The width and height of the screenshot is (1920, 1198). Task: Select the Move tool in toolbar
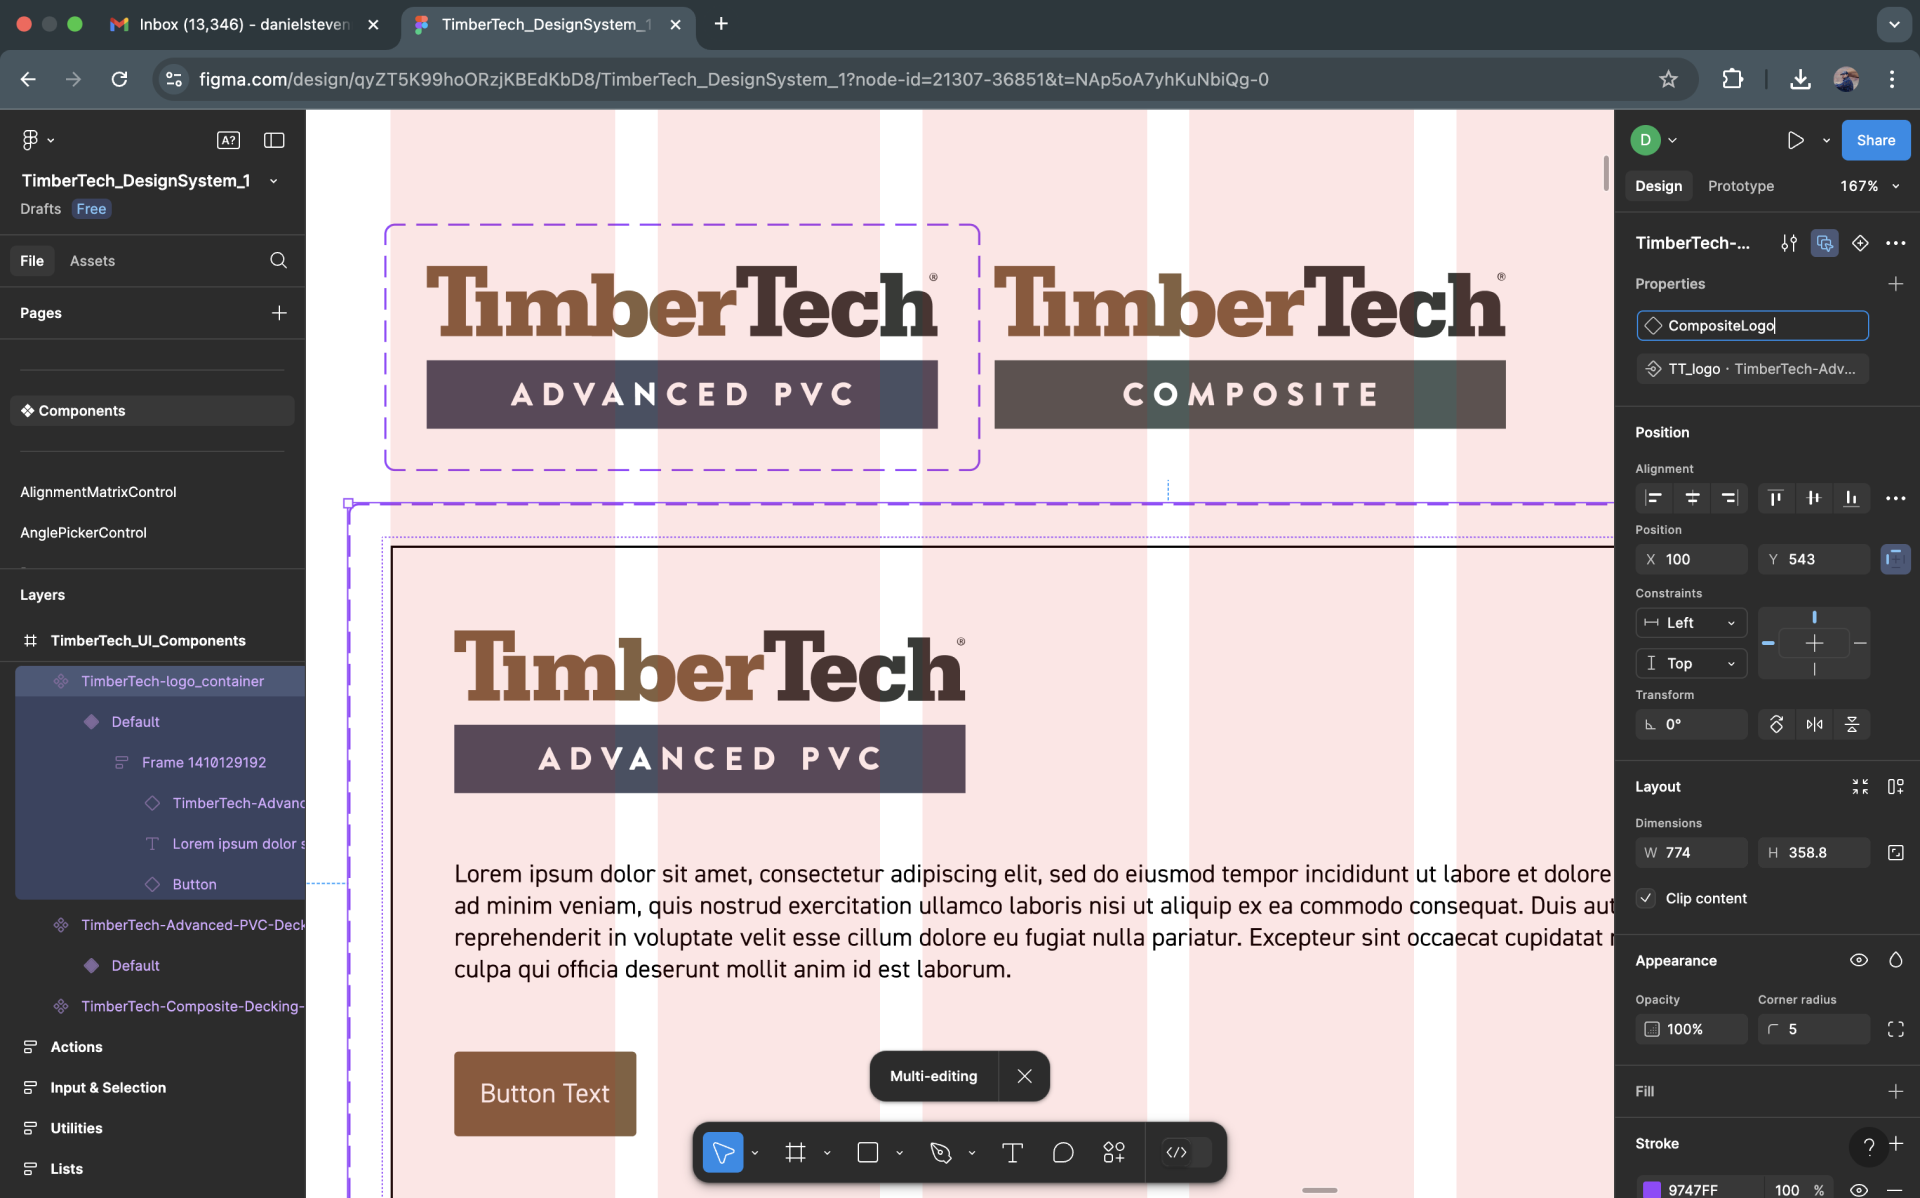723,1152
